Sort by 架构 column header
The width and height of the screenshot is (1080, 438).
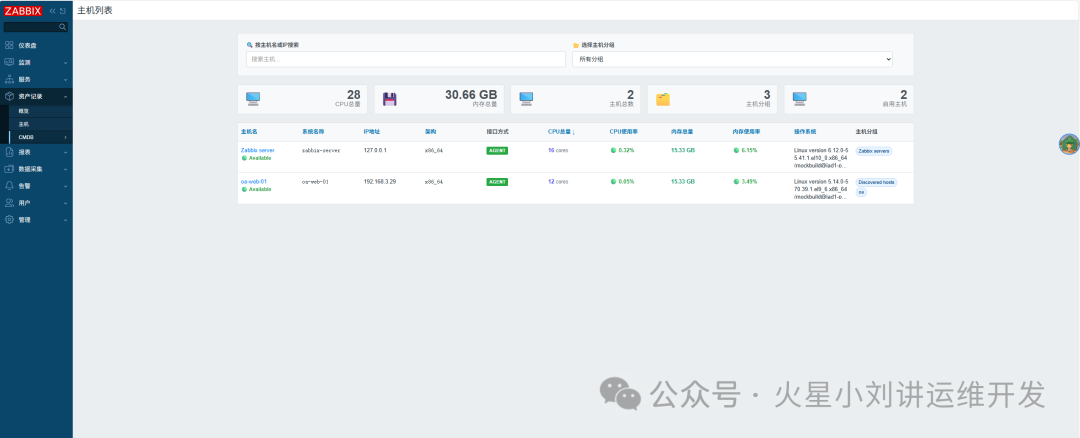pyautogui.click(x=430, y=132)
